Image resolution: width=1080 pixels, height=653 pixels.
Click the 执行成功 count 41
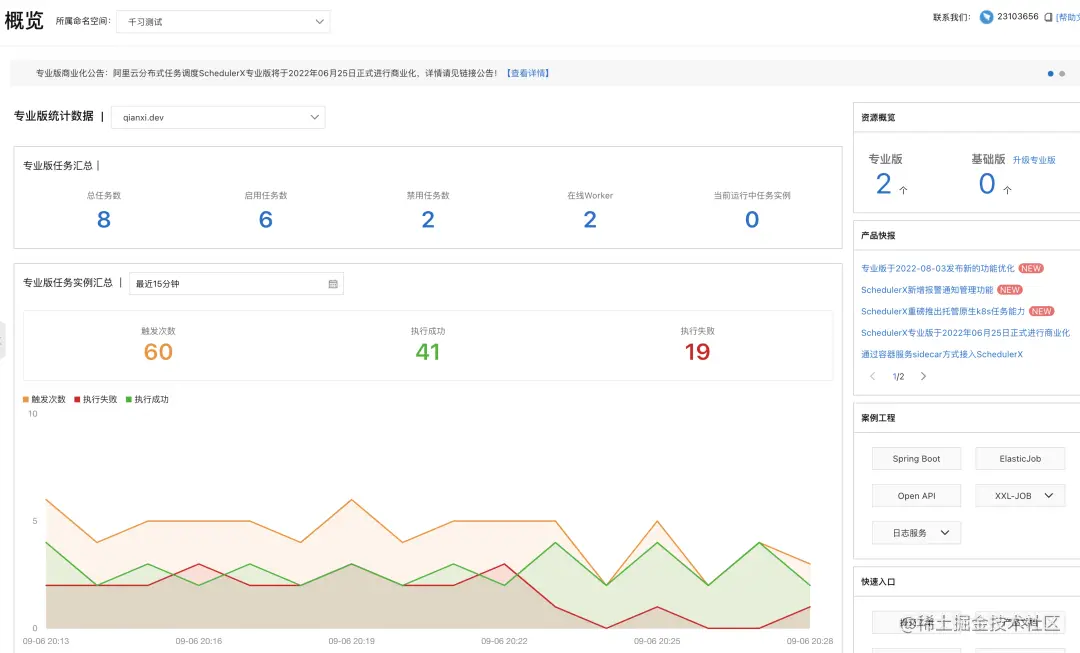tap(428, 352)
